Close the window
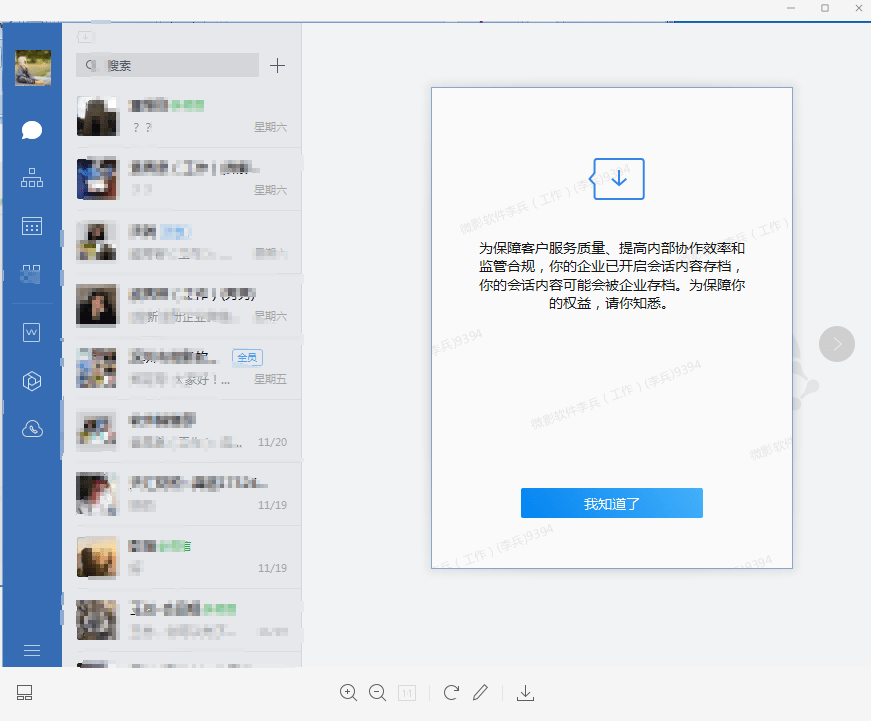Image resolution: width=871 pixels, height=721 pixels. tap(858, 8)
